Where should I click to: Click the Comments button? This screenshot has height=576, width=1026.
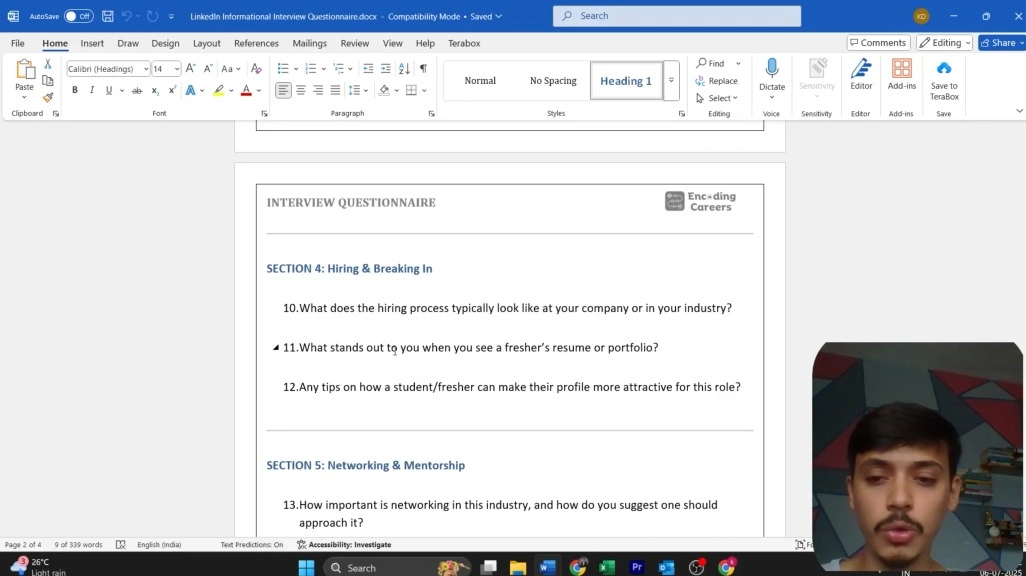coord(878,43)
